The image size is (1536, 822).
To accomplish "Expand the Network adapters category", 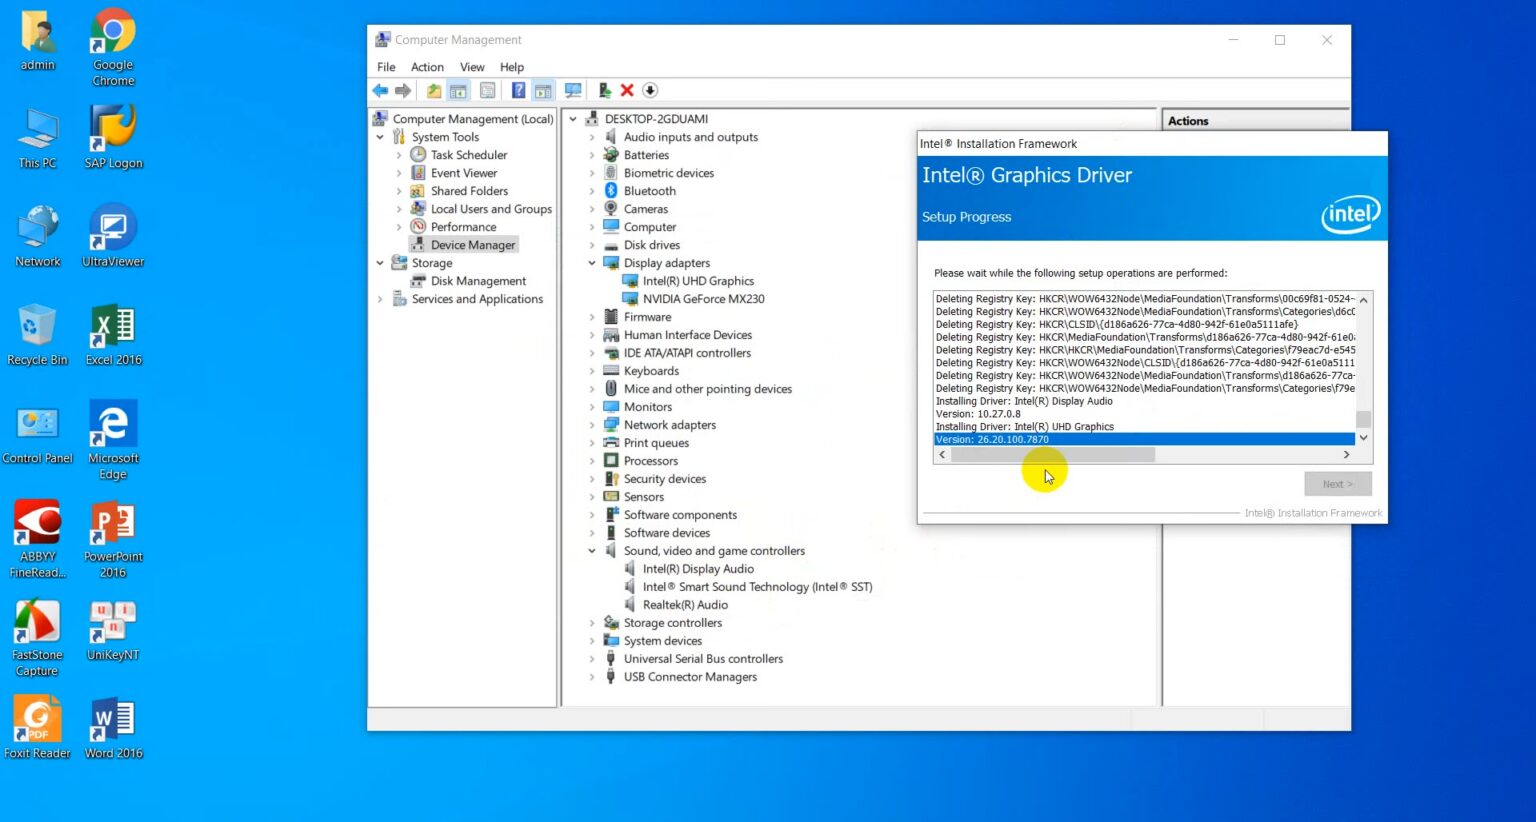I will (592, 425).
